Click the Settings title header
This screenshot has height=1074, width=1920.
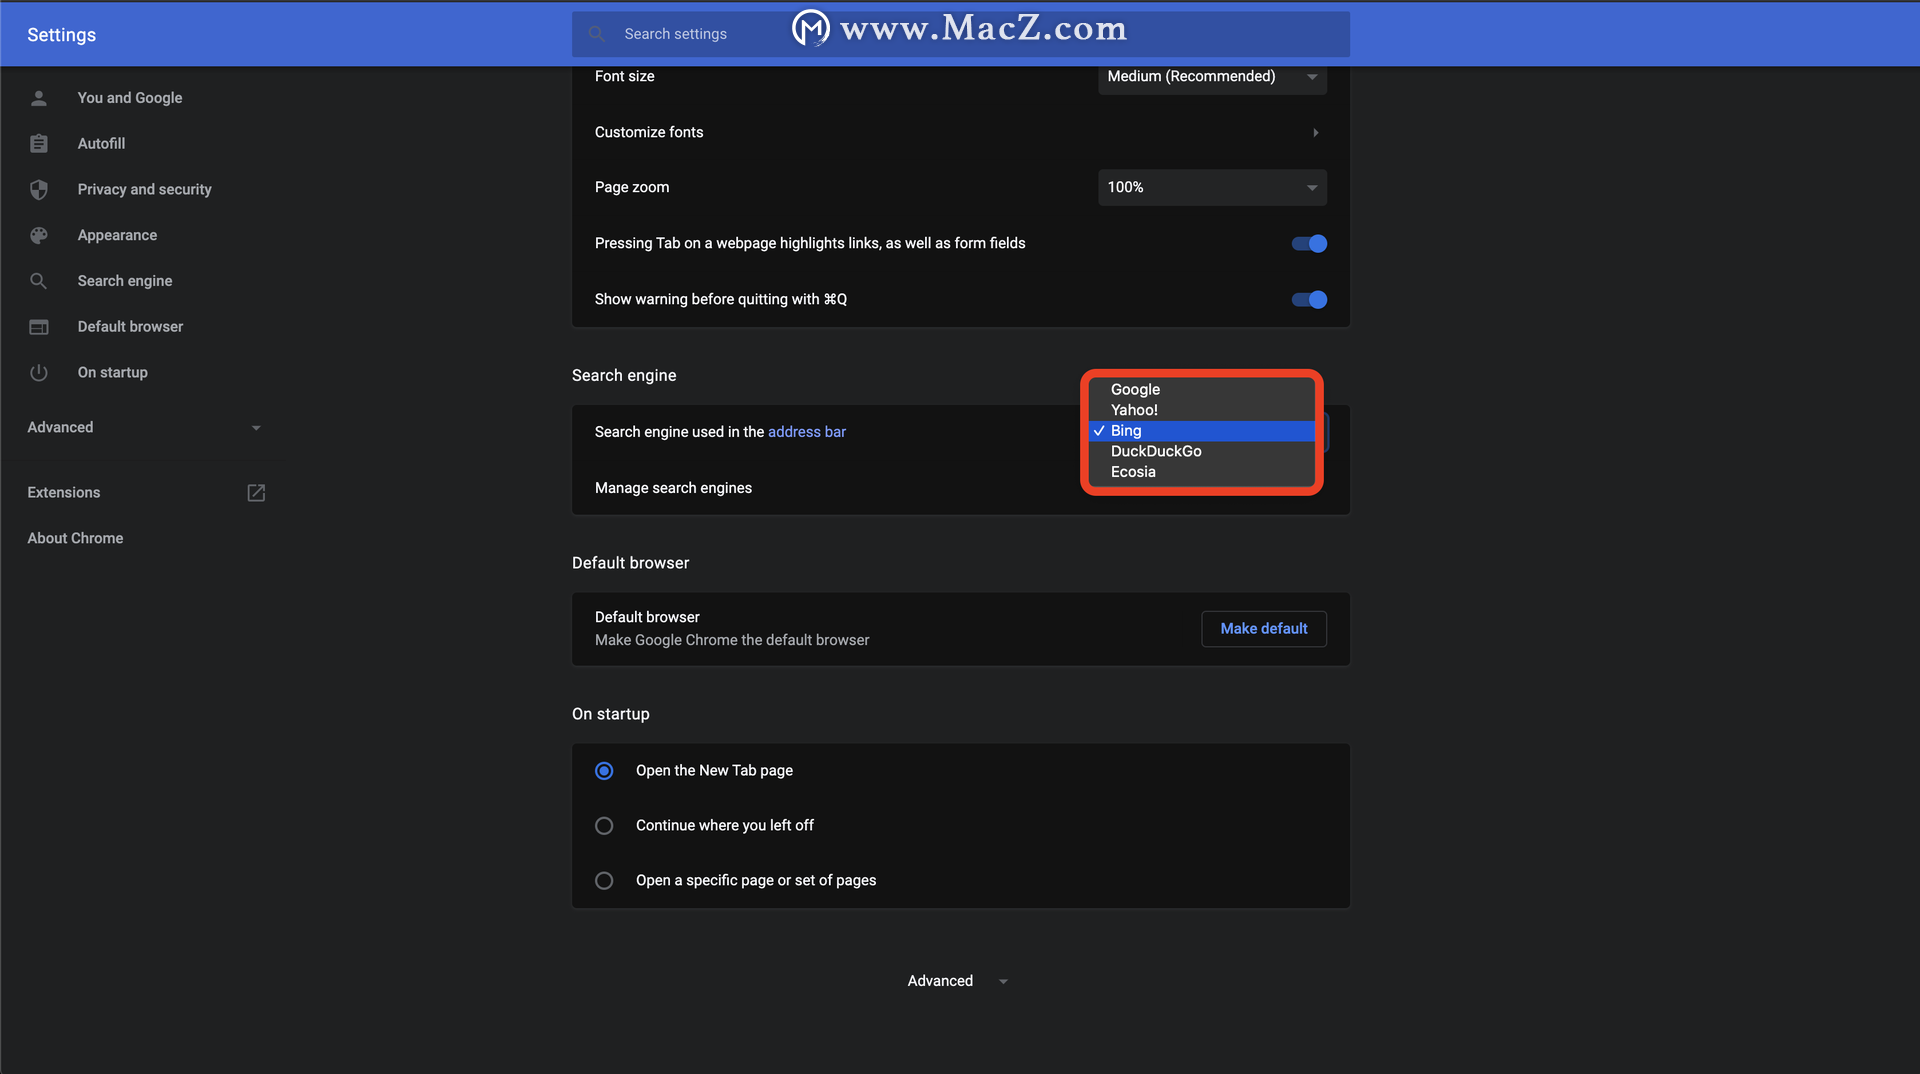point(61,35)
